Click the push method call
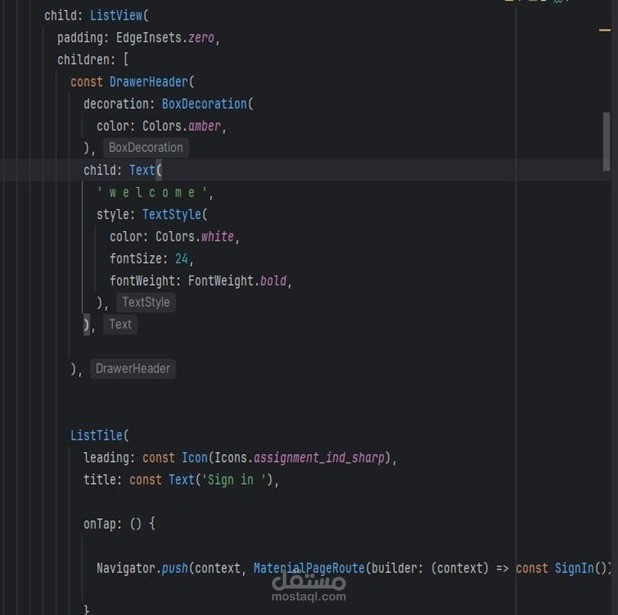Screen dimensions: 618x615 tap(175, 568)
